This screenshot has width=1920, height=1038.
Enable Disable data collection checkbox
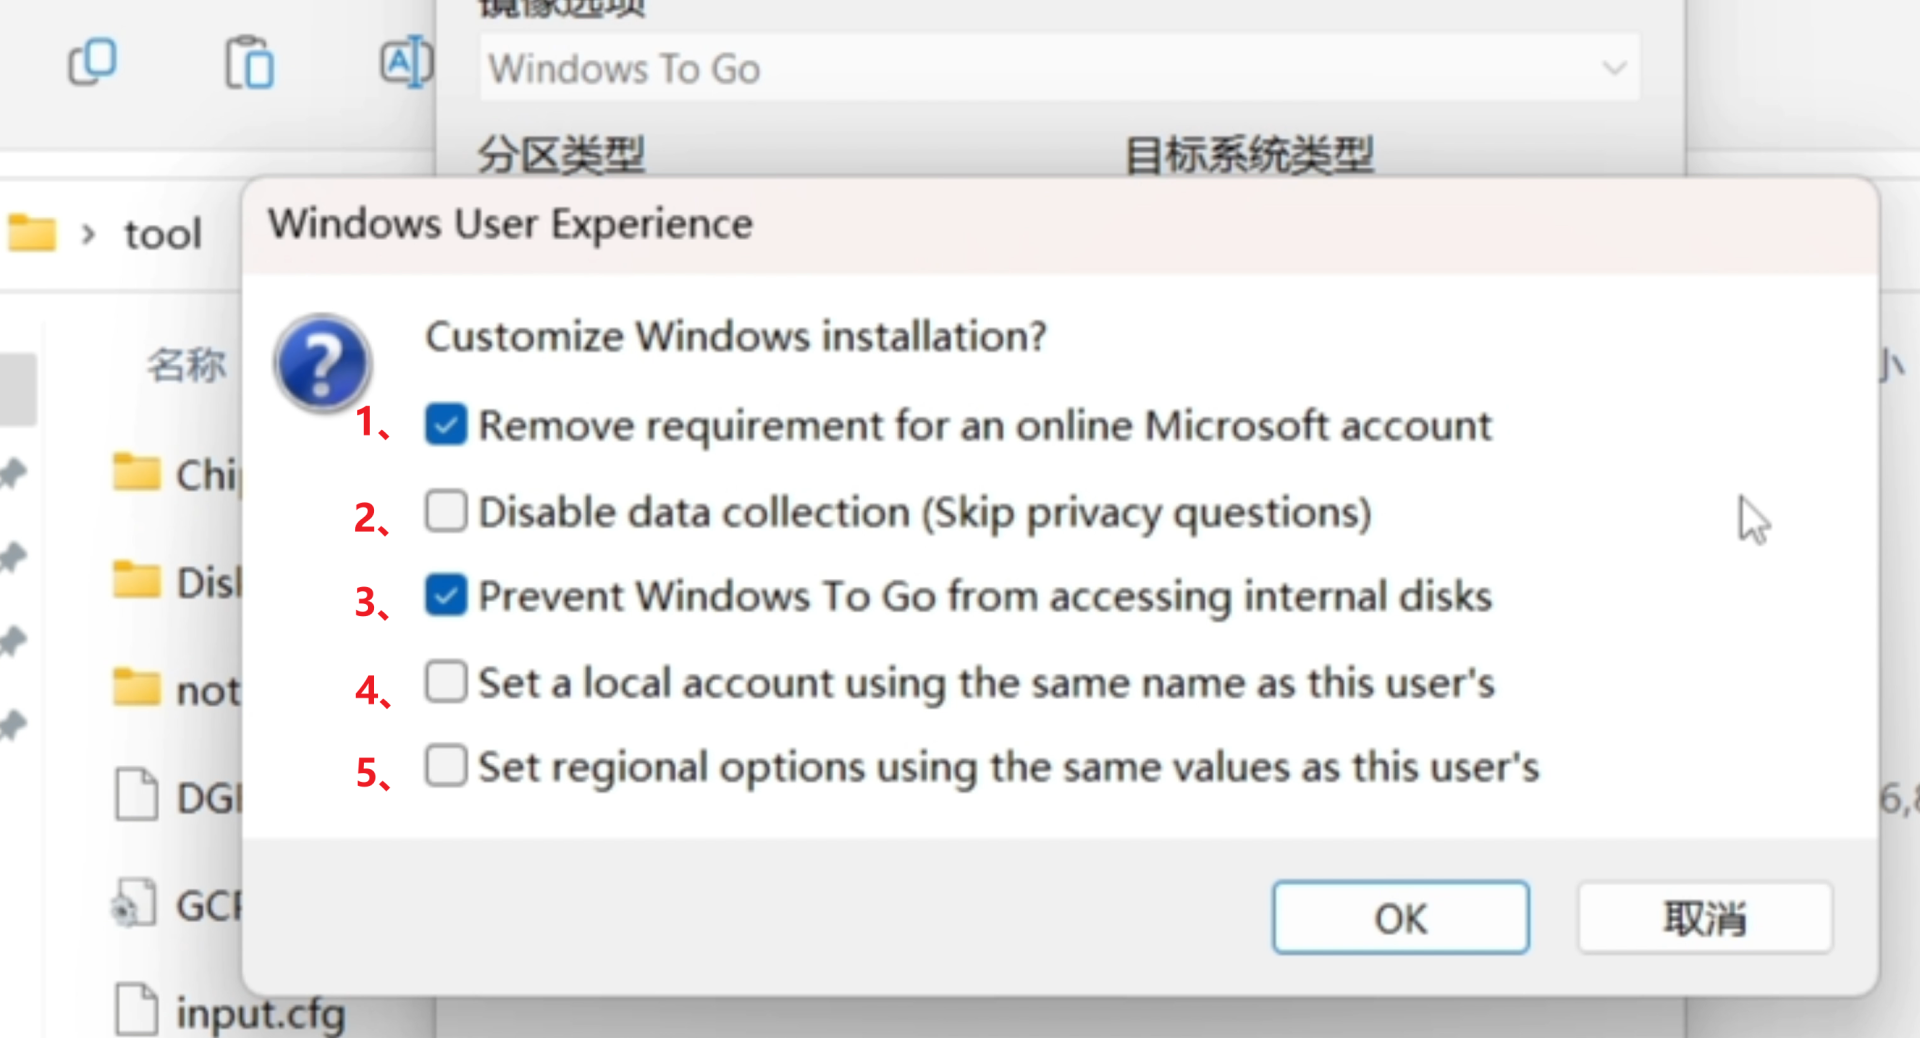point(445,511)
